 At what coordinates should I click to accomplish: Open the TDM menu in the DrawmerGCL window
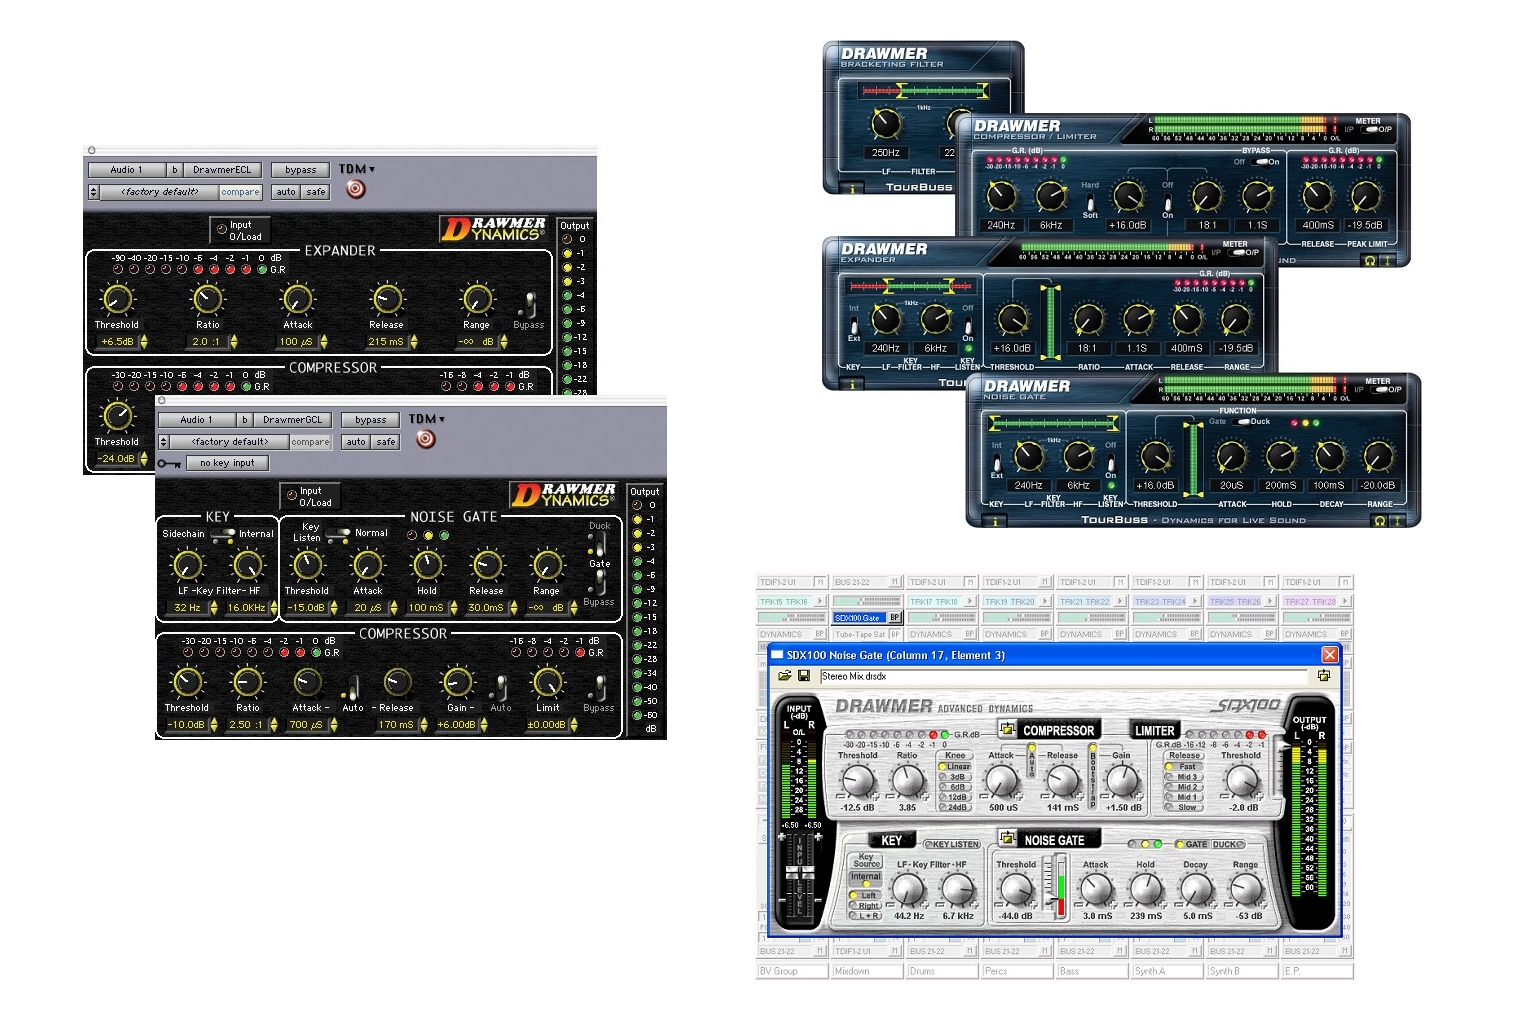pyautogui.click(x=427, y=419)
